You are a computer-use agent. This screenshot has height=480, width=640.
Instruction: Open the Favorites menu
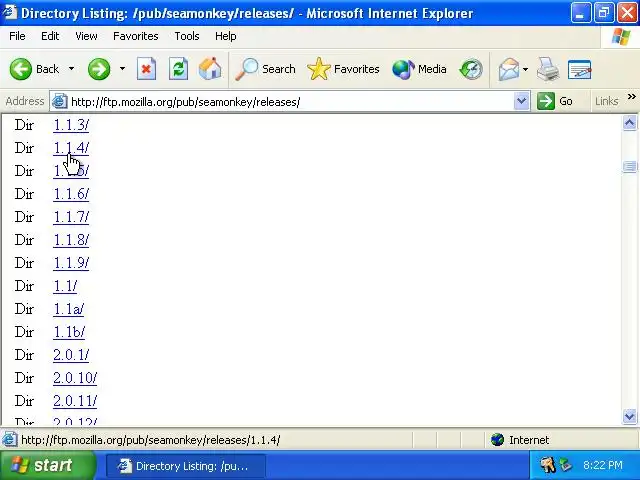136,36
